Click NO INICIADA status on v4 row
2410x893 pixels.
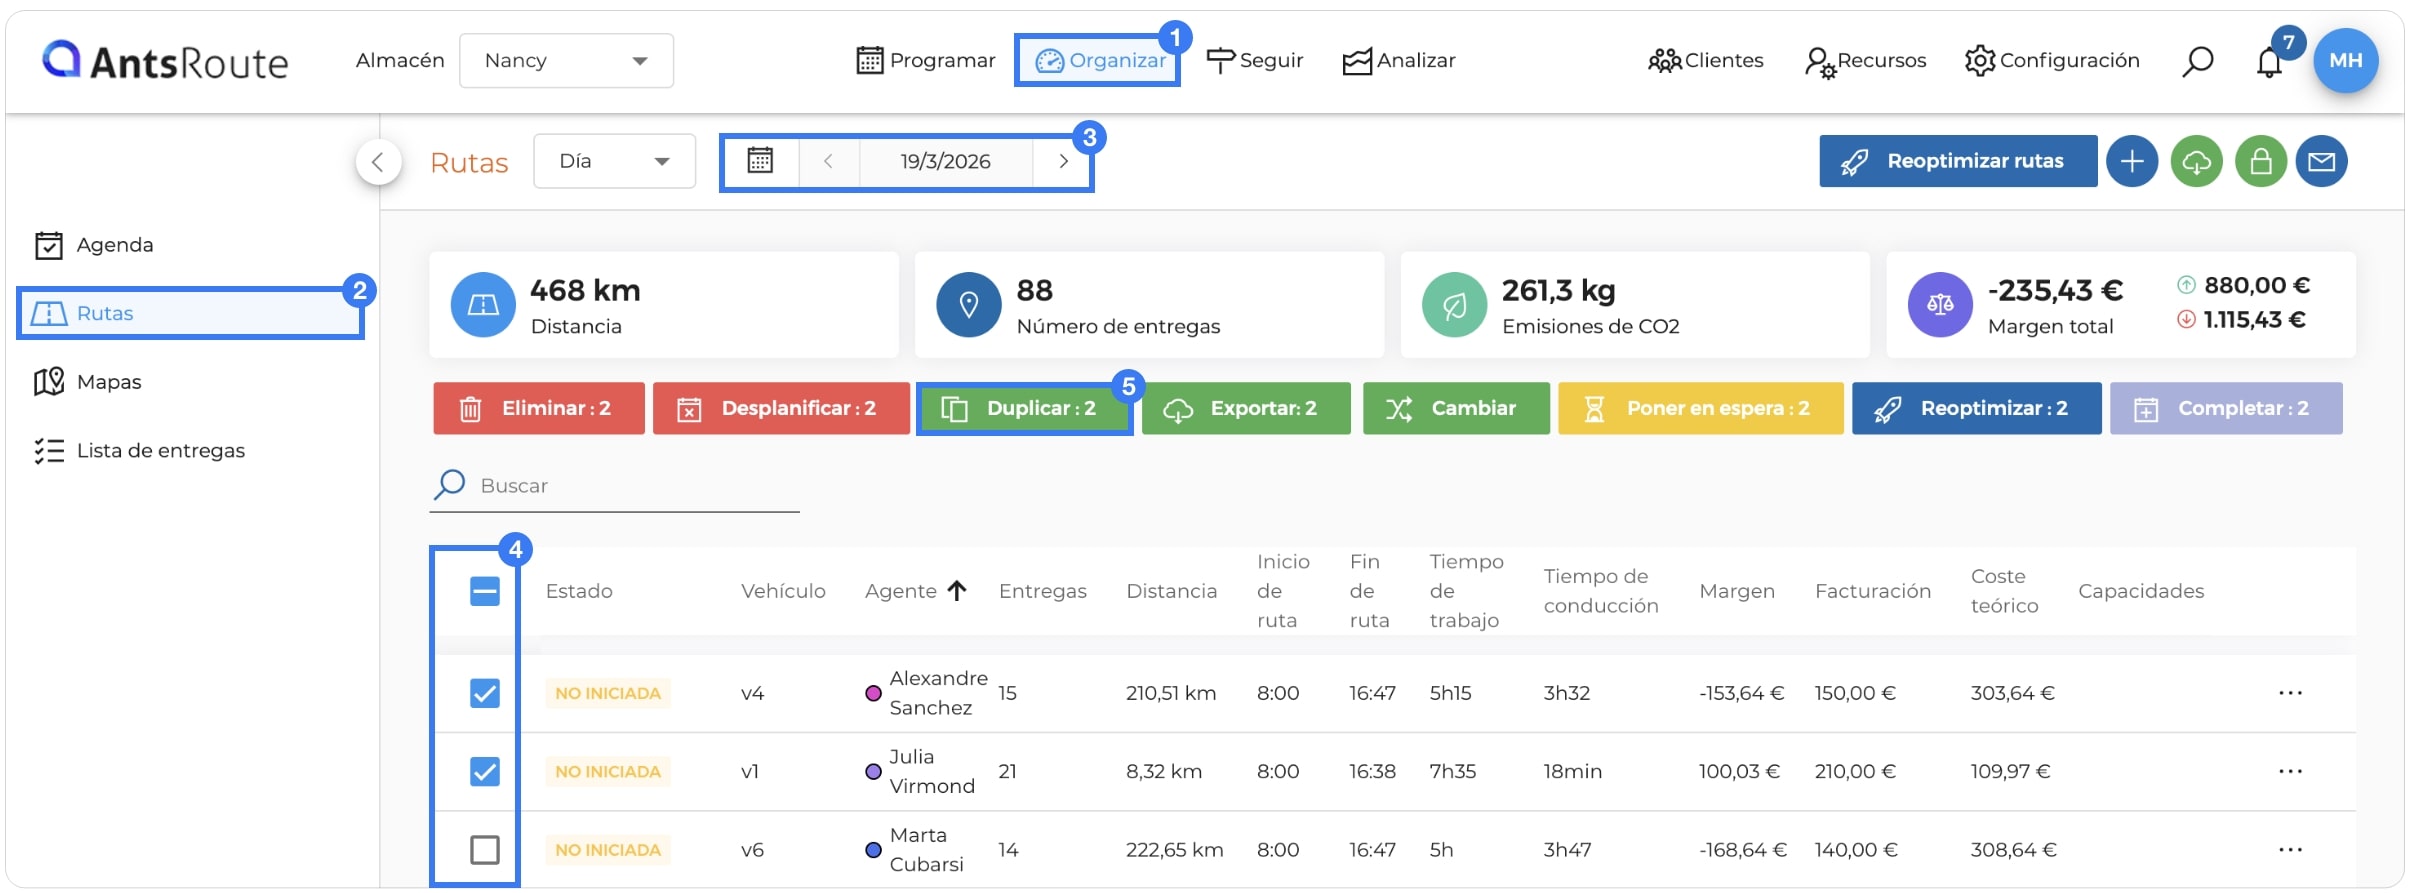point(608,693)
